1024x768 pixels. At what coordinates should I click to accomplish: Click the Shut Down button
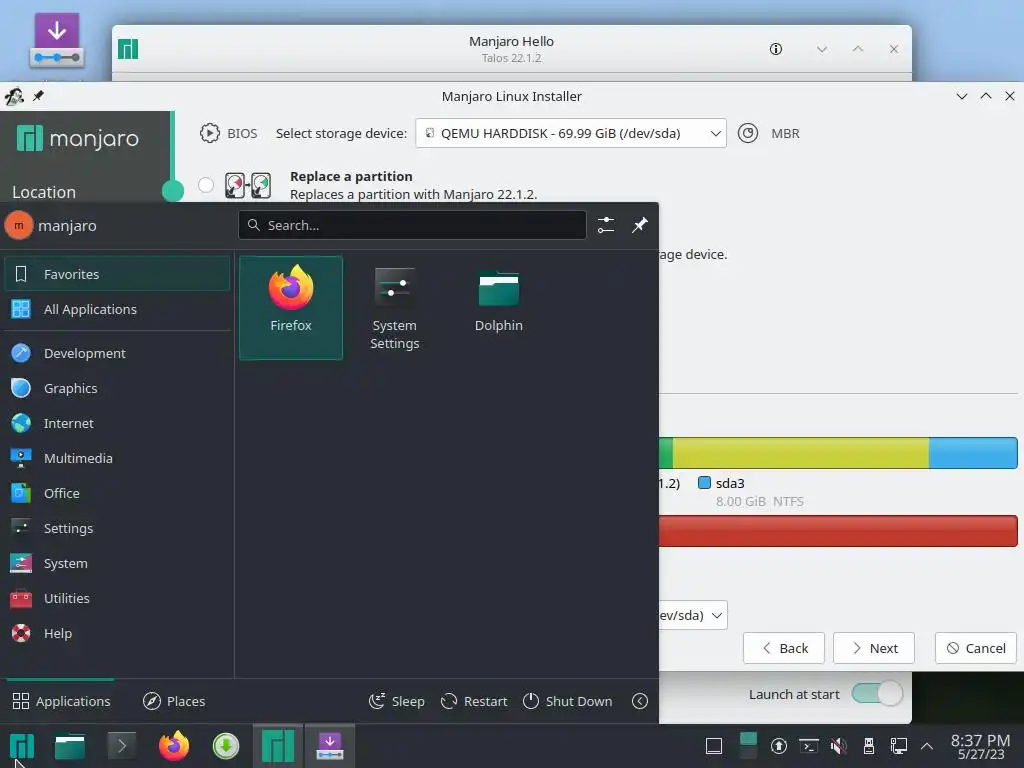tap(568, 701)
